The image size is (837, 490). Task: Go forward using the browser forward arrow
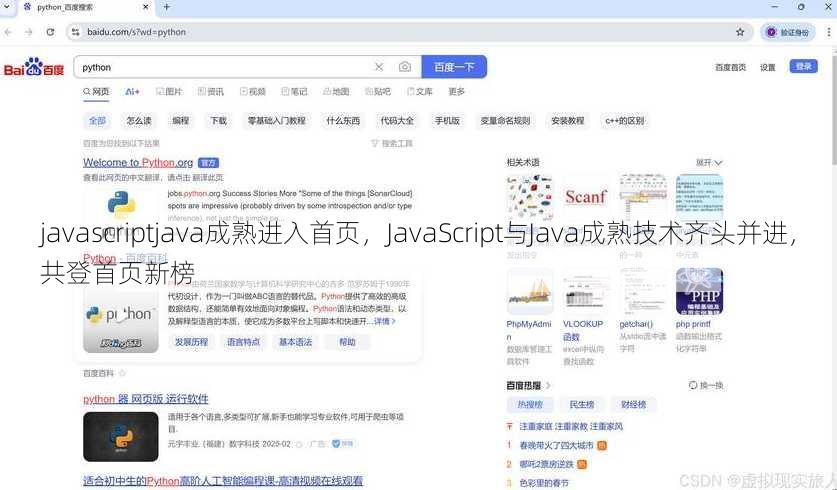[28, 32]
